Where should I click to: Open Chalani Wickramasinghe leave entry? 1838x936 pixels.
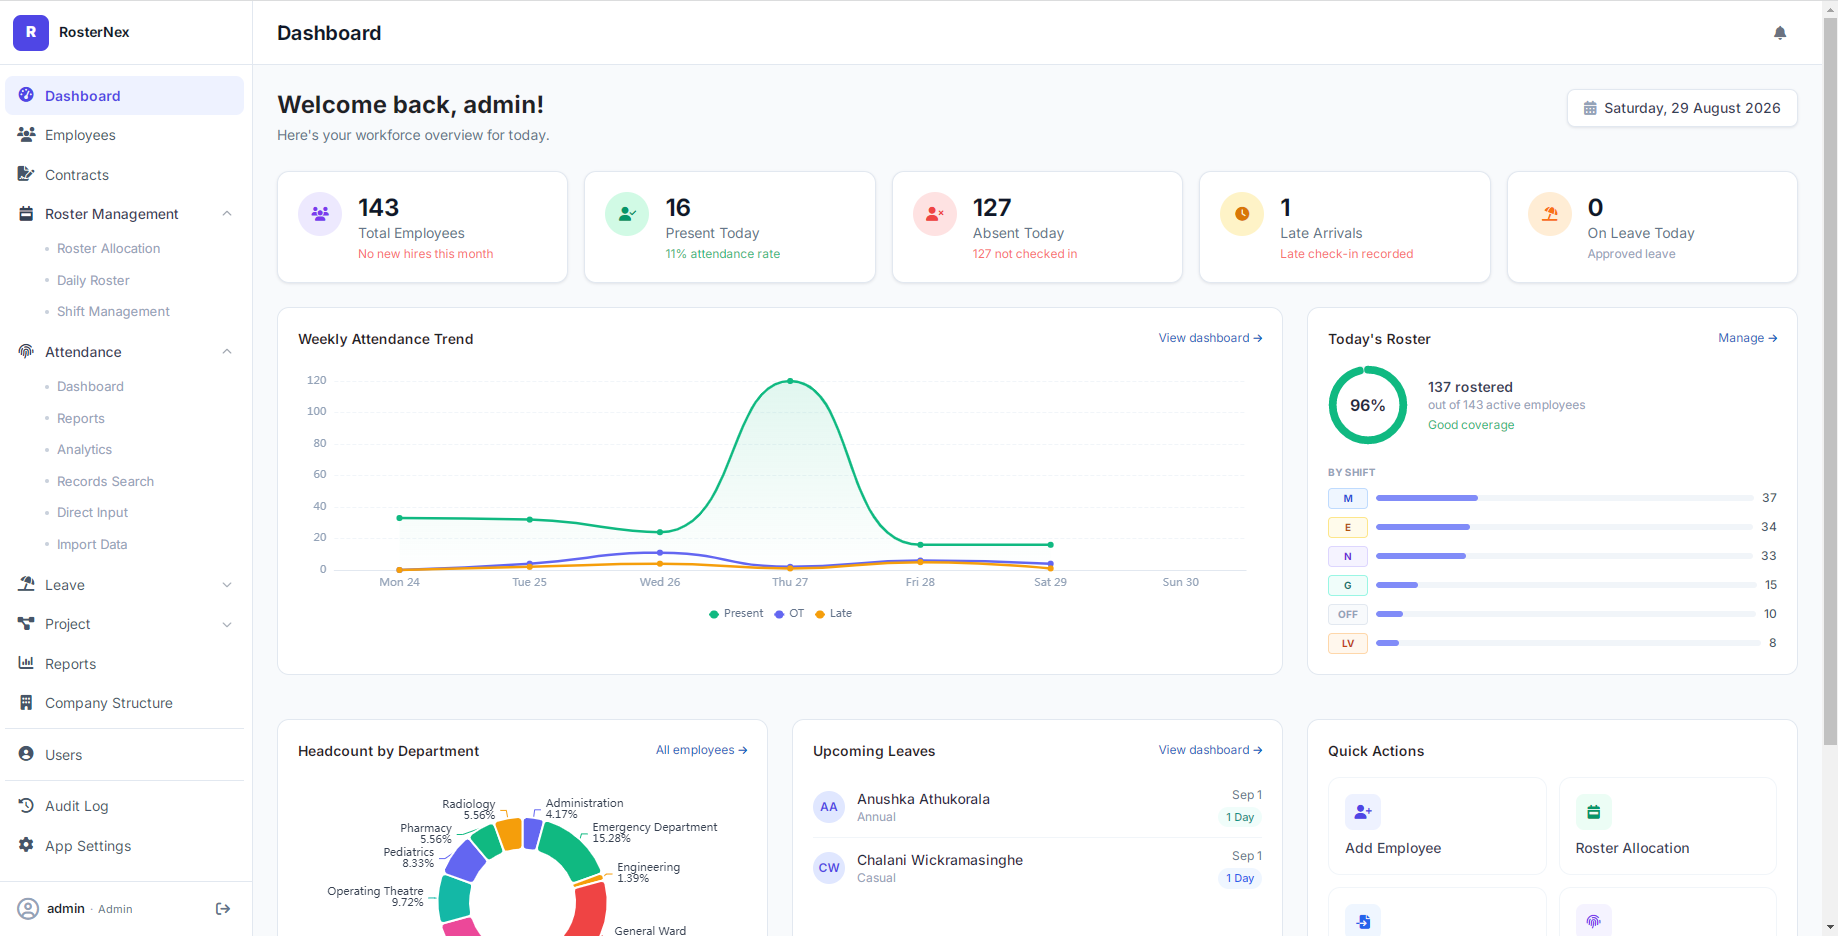point(1038,868)
